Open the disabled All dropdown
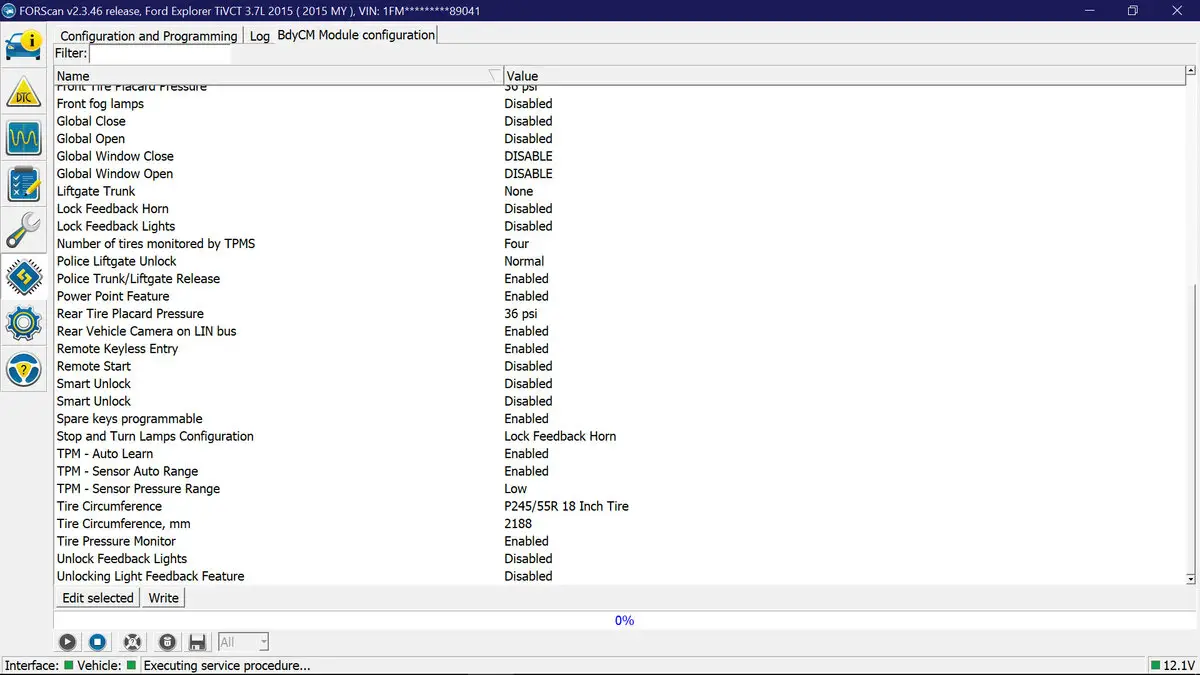Image resolution: width=1200 pixels, height=675 pixels. (x=243, y=642)
